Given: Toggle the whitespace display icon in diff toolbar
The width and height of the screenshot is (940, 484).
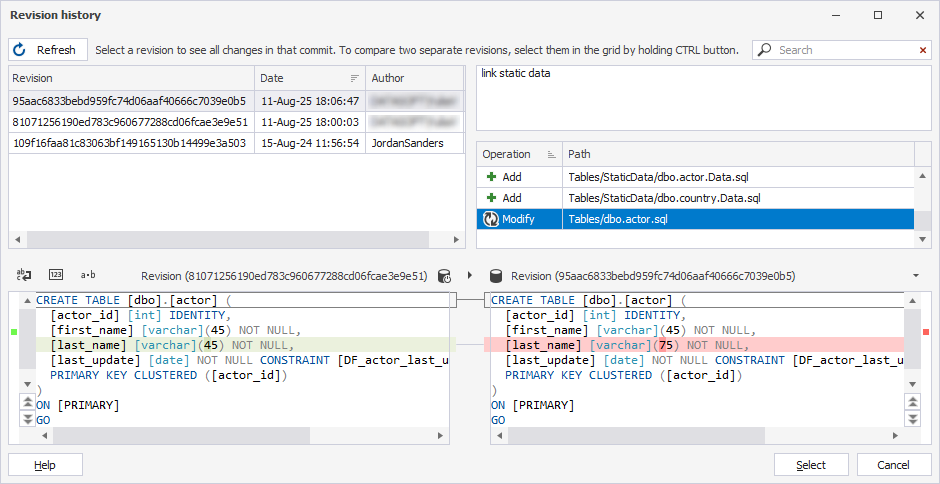Looking at the screenshot, I should [x=24, y=275].
